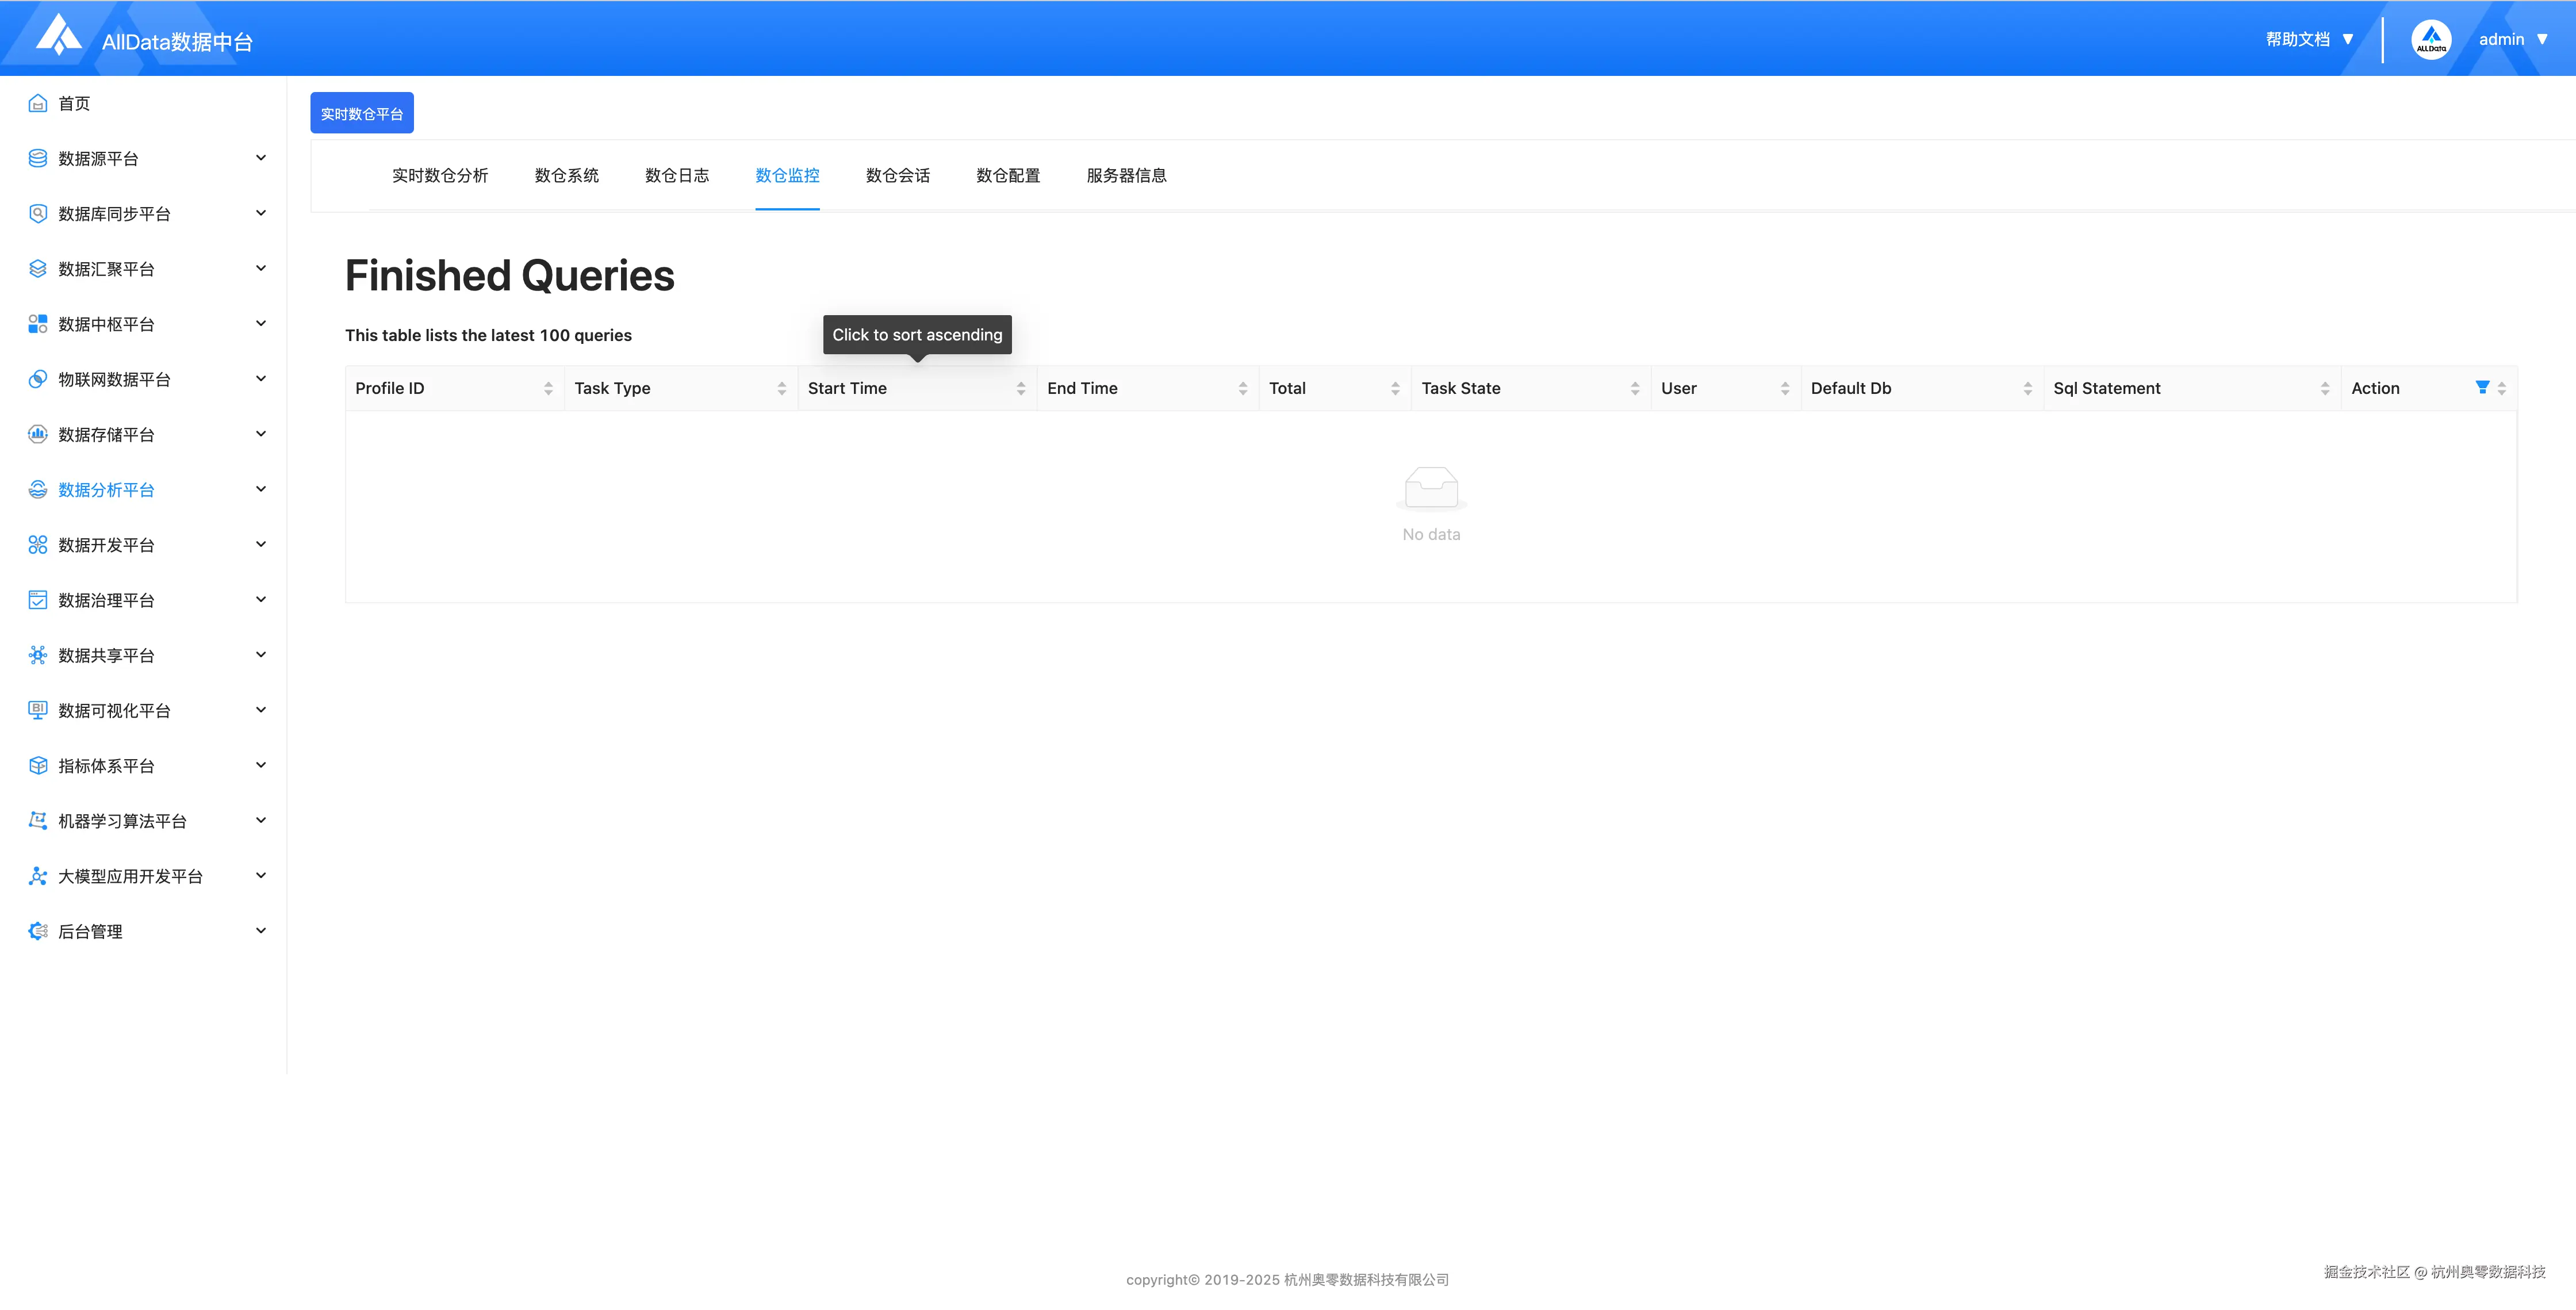Expand the 数据治理平台 chevron
The width and height of the screenshot is (2576, 1310).
261,599
